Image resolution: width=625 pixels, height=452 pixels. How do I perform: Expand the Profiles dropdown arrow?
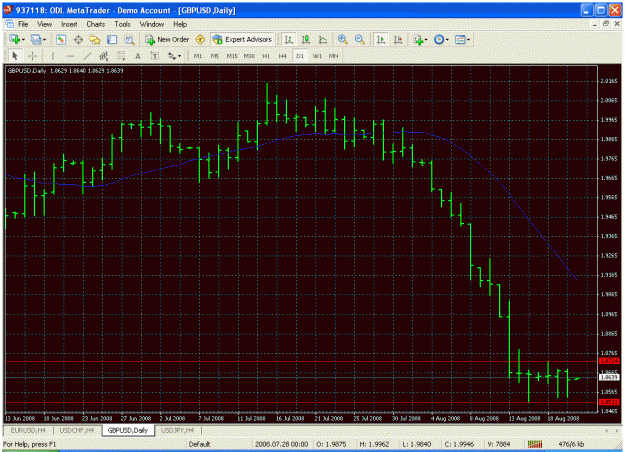[44, 39]
